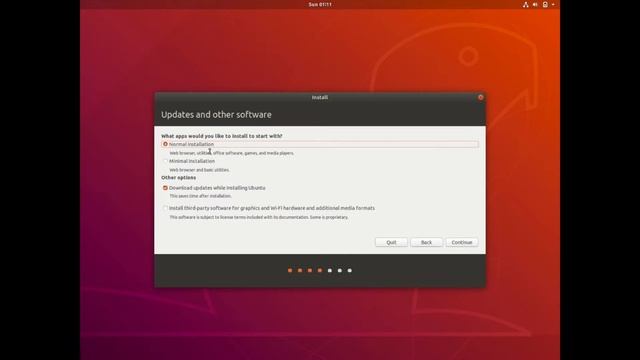
Task: Click 'Web browser and basic utilities' description
Action: [x=199, y=170]
